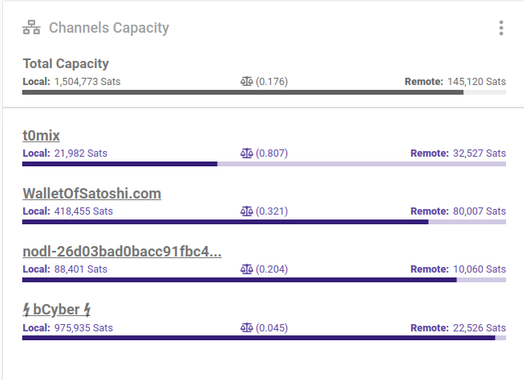Click the Total Capacity heading
This screenshot has width=524, height=380.
coord(66,64)
